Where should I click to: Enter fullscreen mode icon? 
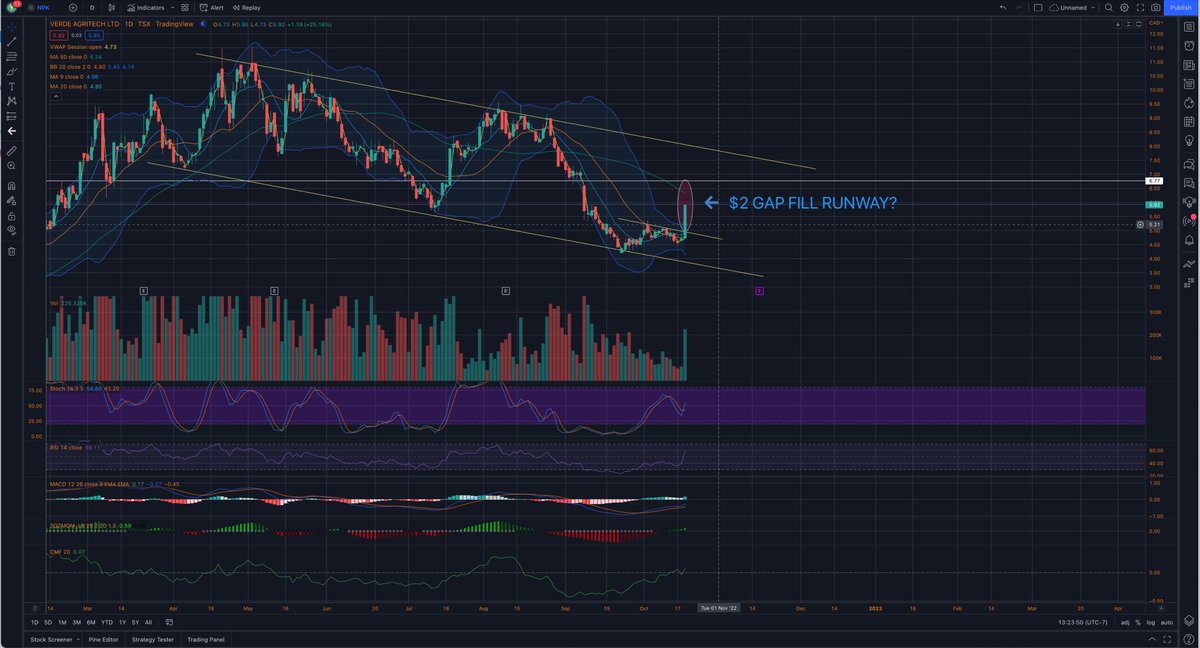coord(1140,7)
